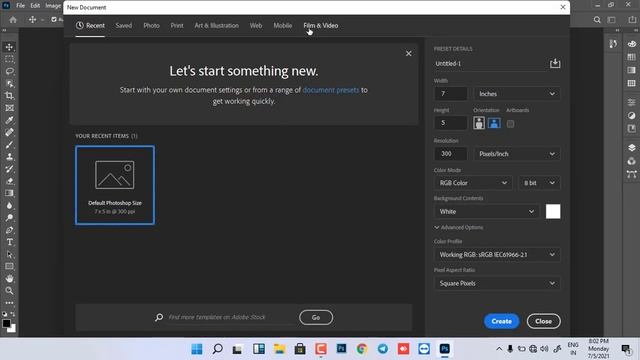Open the Paths panel icon
This screenshot has width=640, height=360.
(x=631, y=175)
